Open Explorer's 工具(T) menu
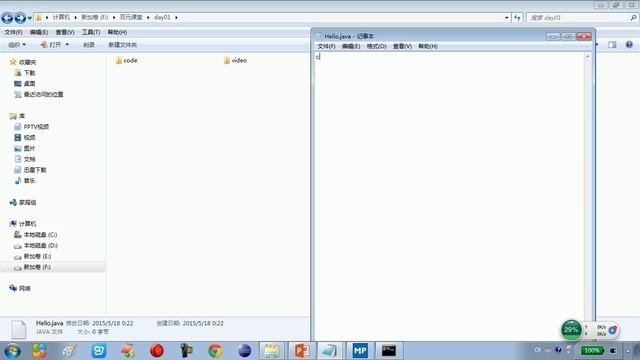The height and width of the screenshot is (360, 640). point(91,32)
